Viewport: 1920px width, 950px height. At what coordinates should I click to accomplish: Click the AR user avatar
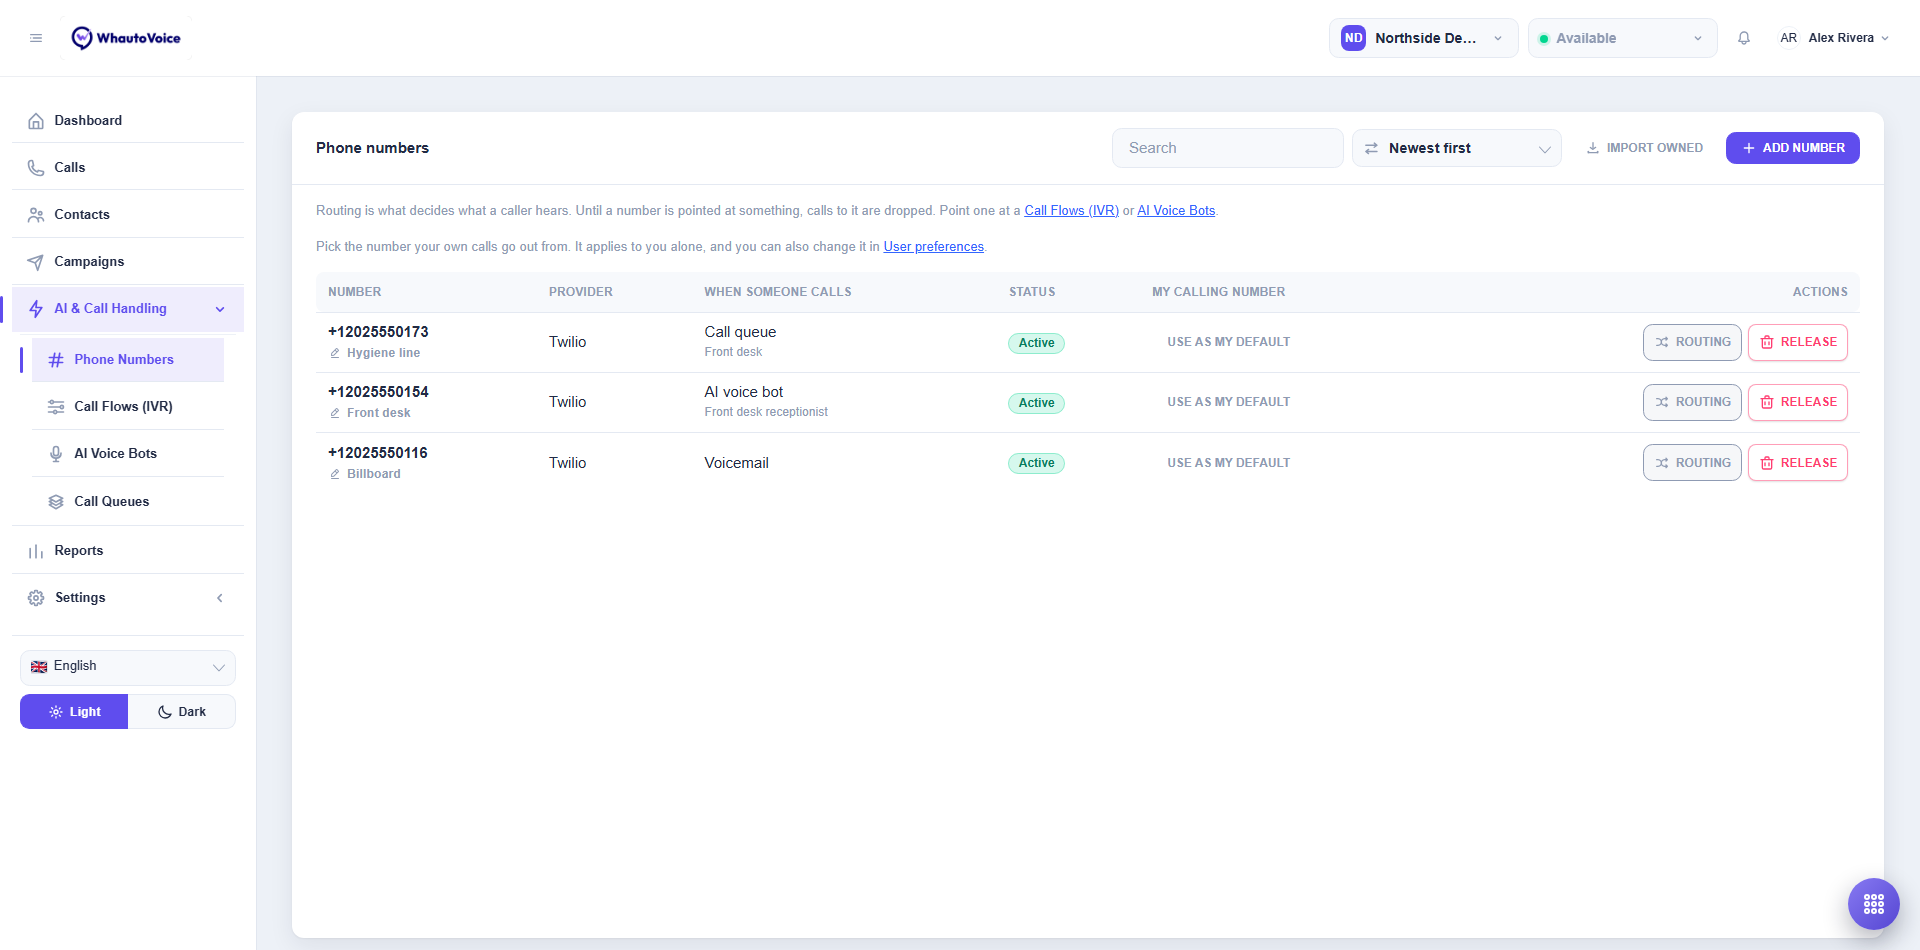click(x=1788, y=38)
